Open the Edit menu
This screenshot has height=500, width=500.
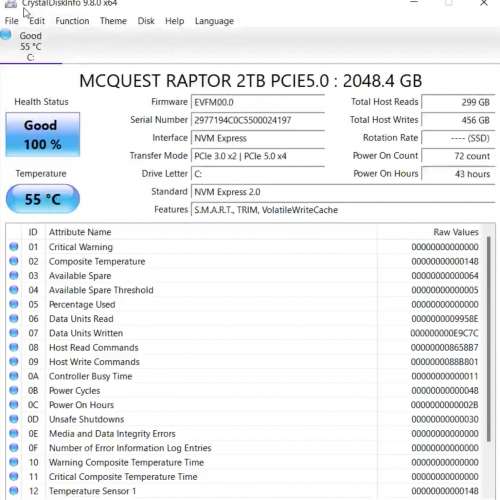[37, 21]
